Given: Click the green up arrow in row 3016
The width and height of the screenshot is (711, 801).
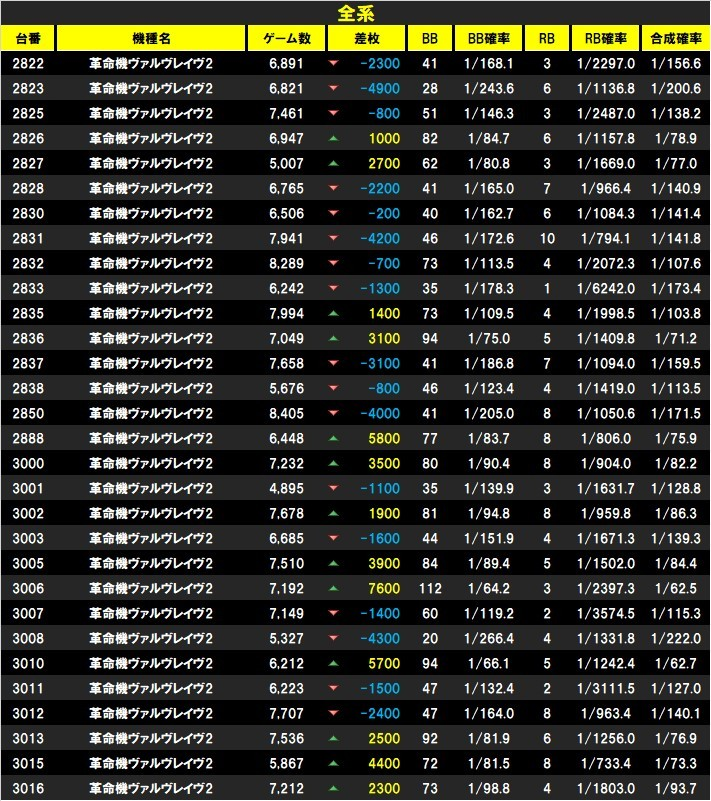Looking at the screenshot, I should point(334,789).
